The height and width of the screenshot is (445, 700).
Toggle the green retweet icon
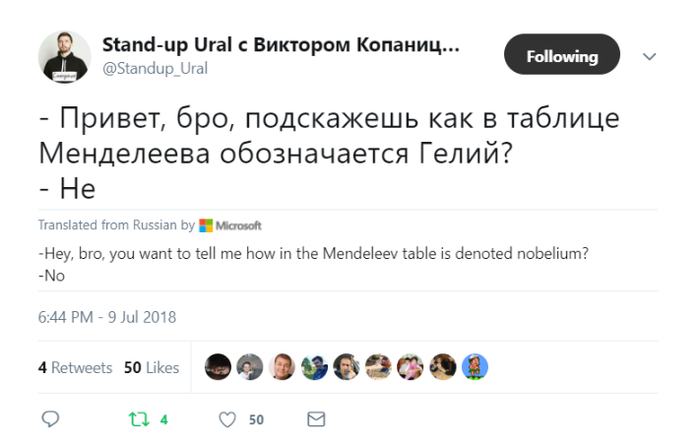click(140, 419)
